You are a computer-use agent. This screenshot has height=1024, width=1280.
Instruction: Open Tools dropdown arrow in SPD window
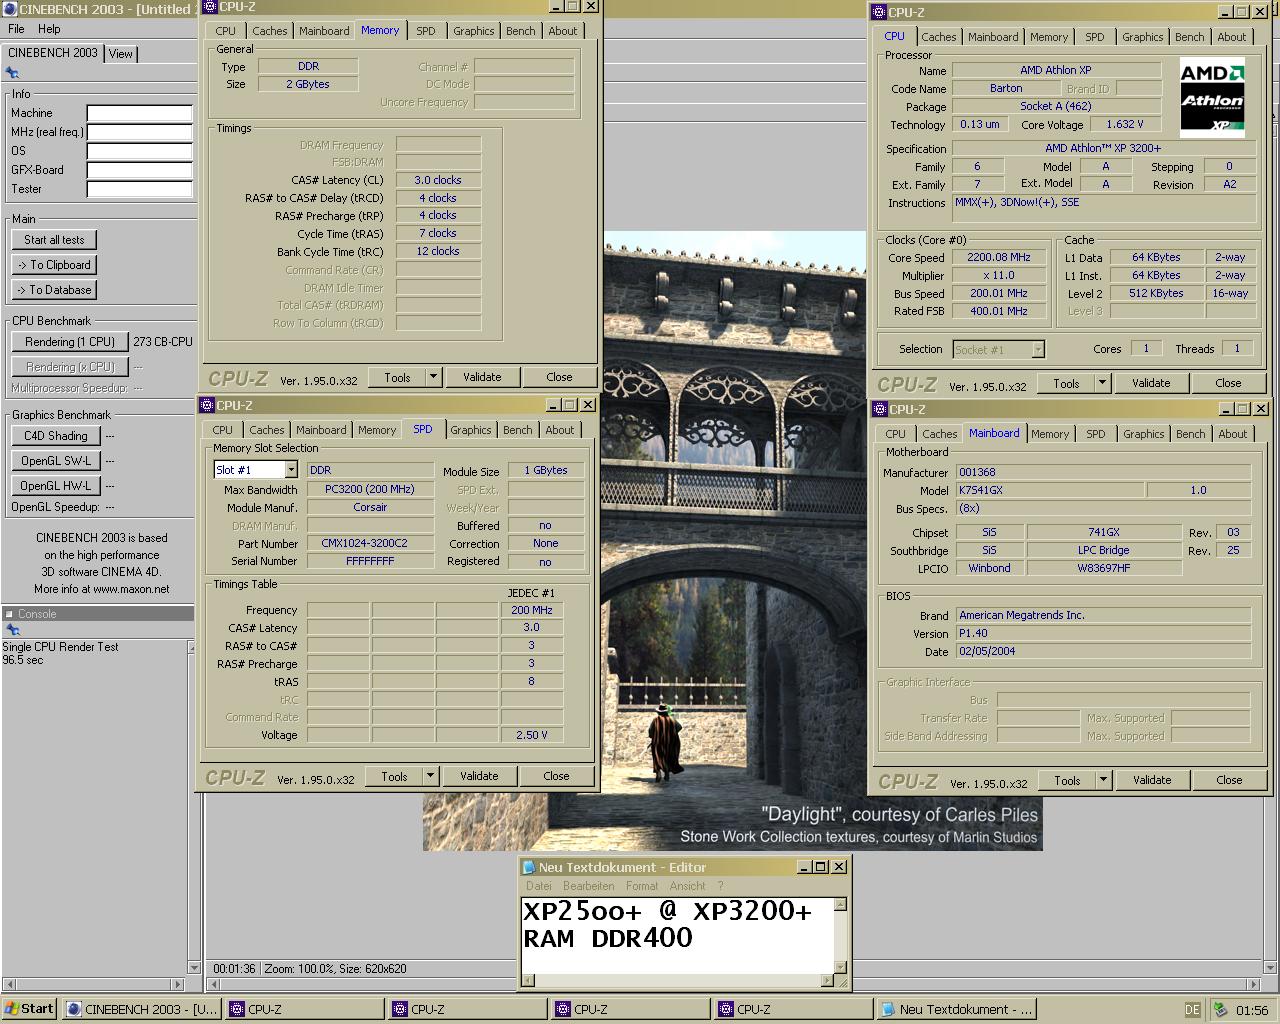430,776
